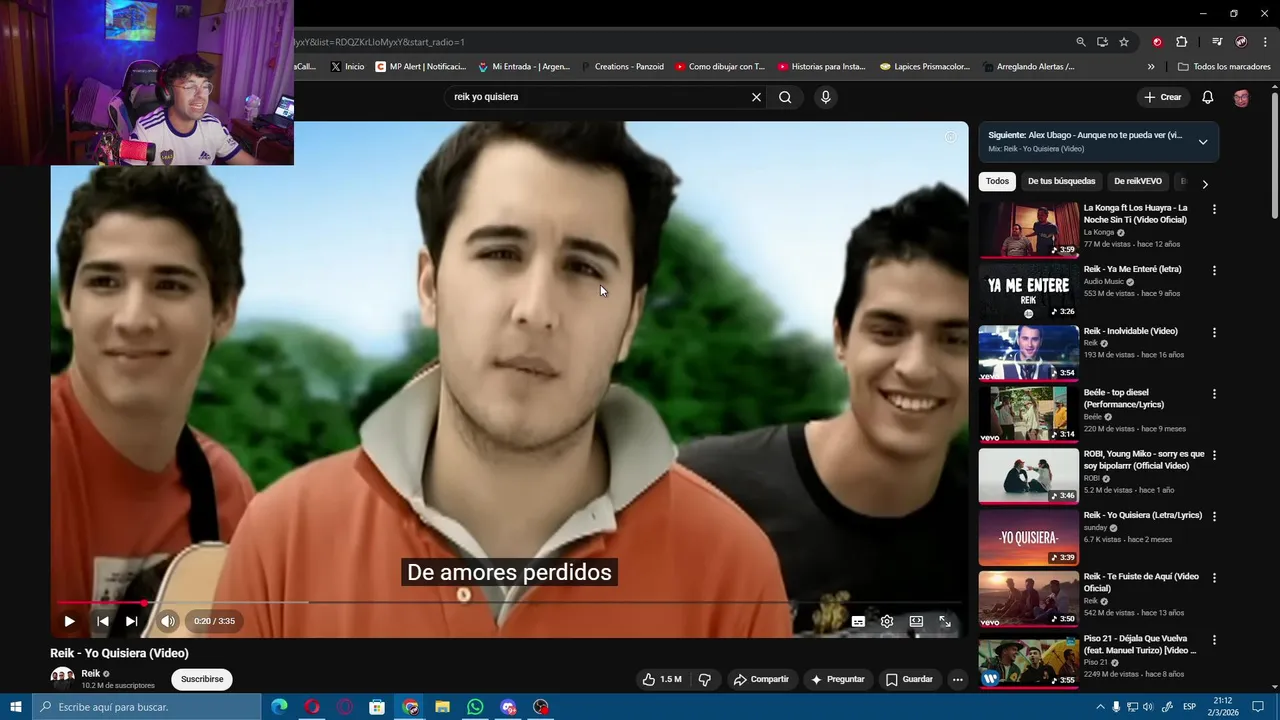Play the paused video
The image size is (1280, 720).
point(69,621)
